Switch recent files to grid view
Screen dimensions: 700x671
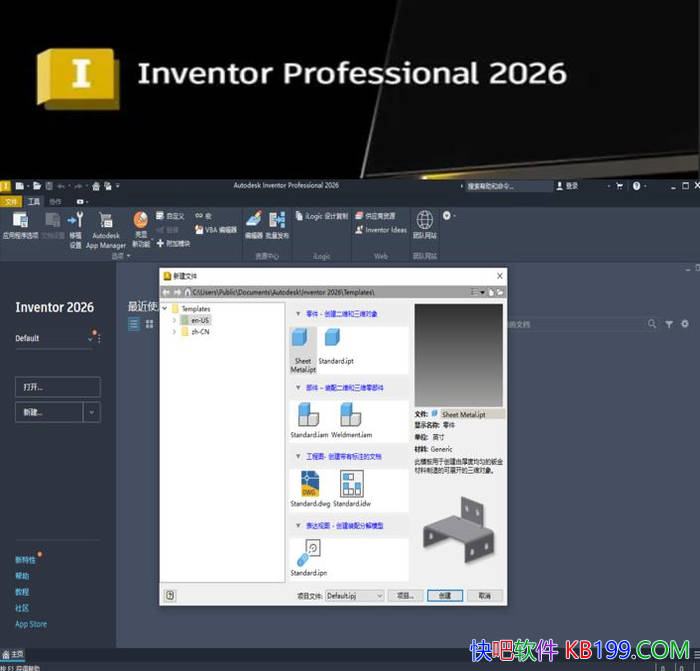(150, 324)
